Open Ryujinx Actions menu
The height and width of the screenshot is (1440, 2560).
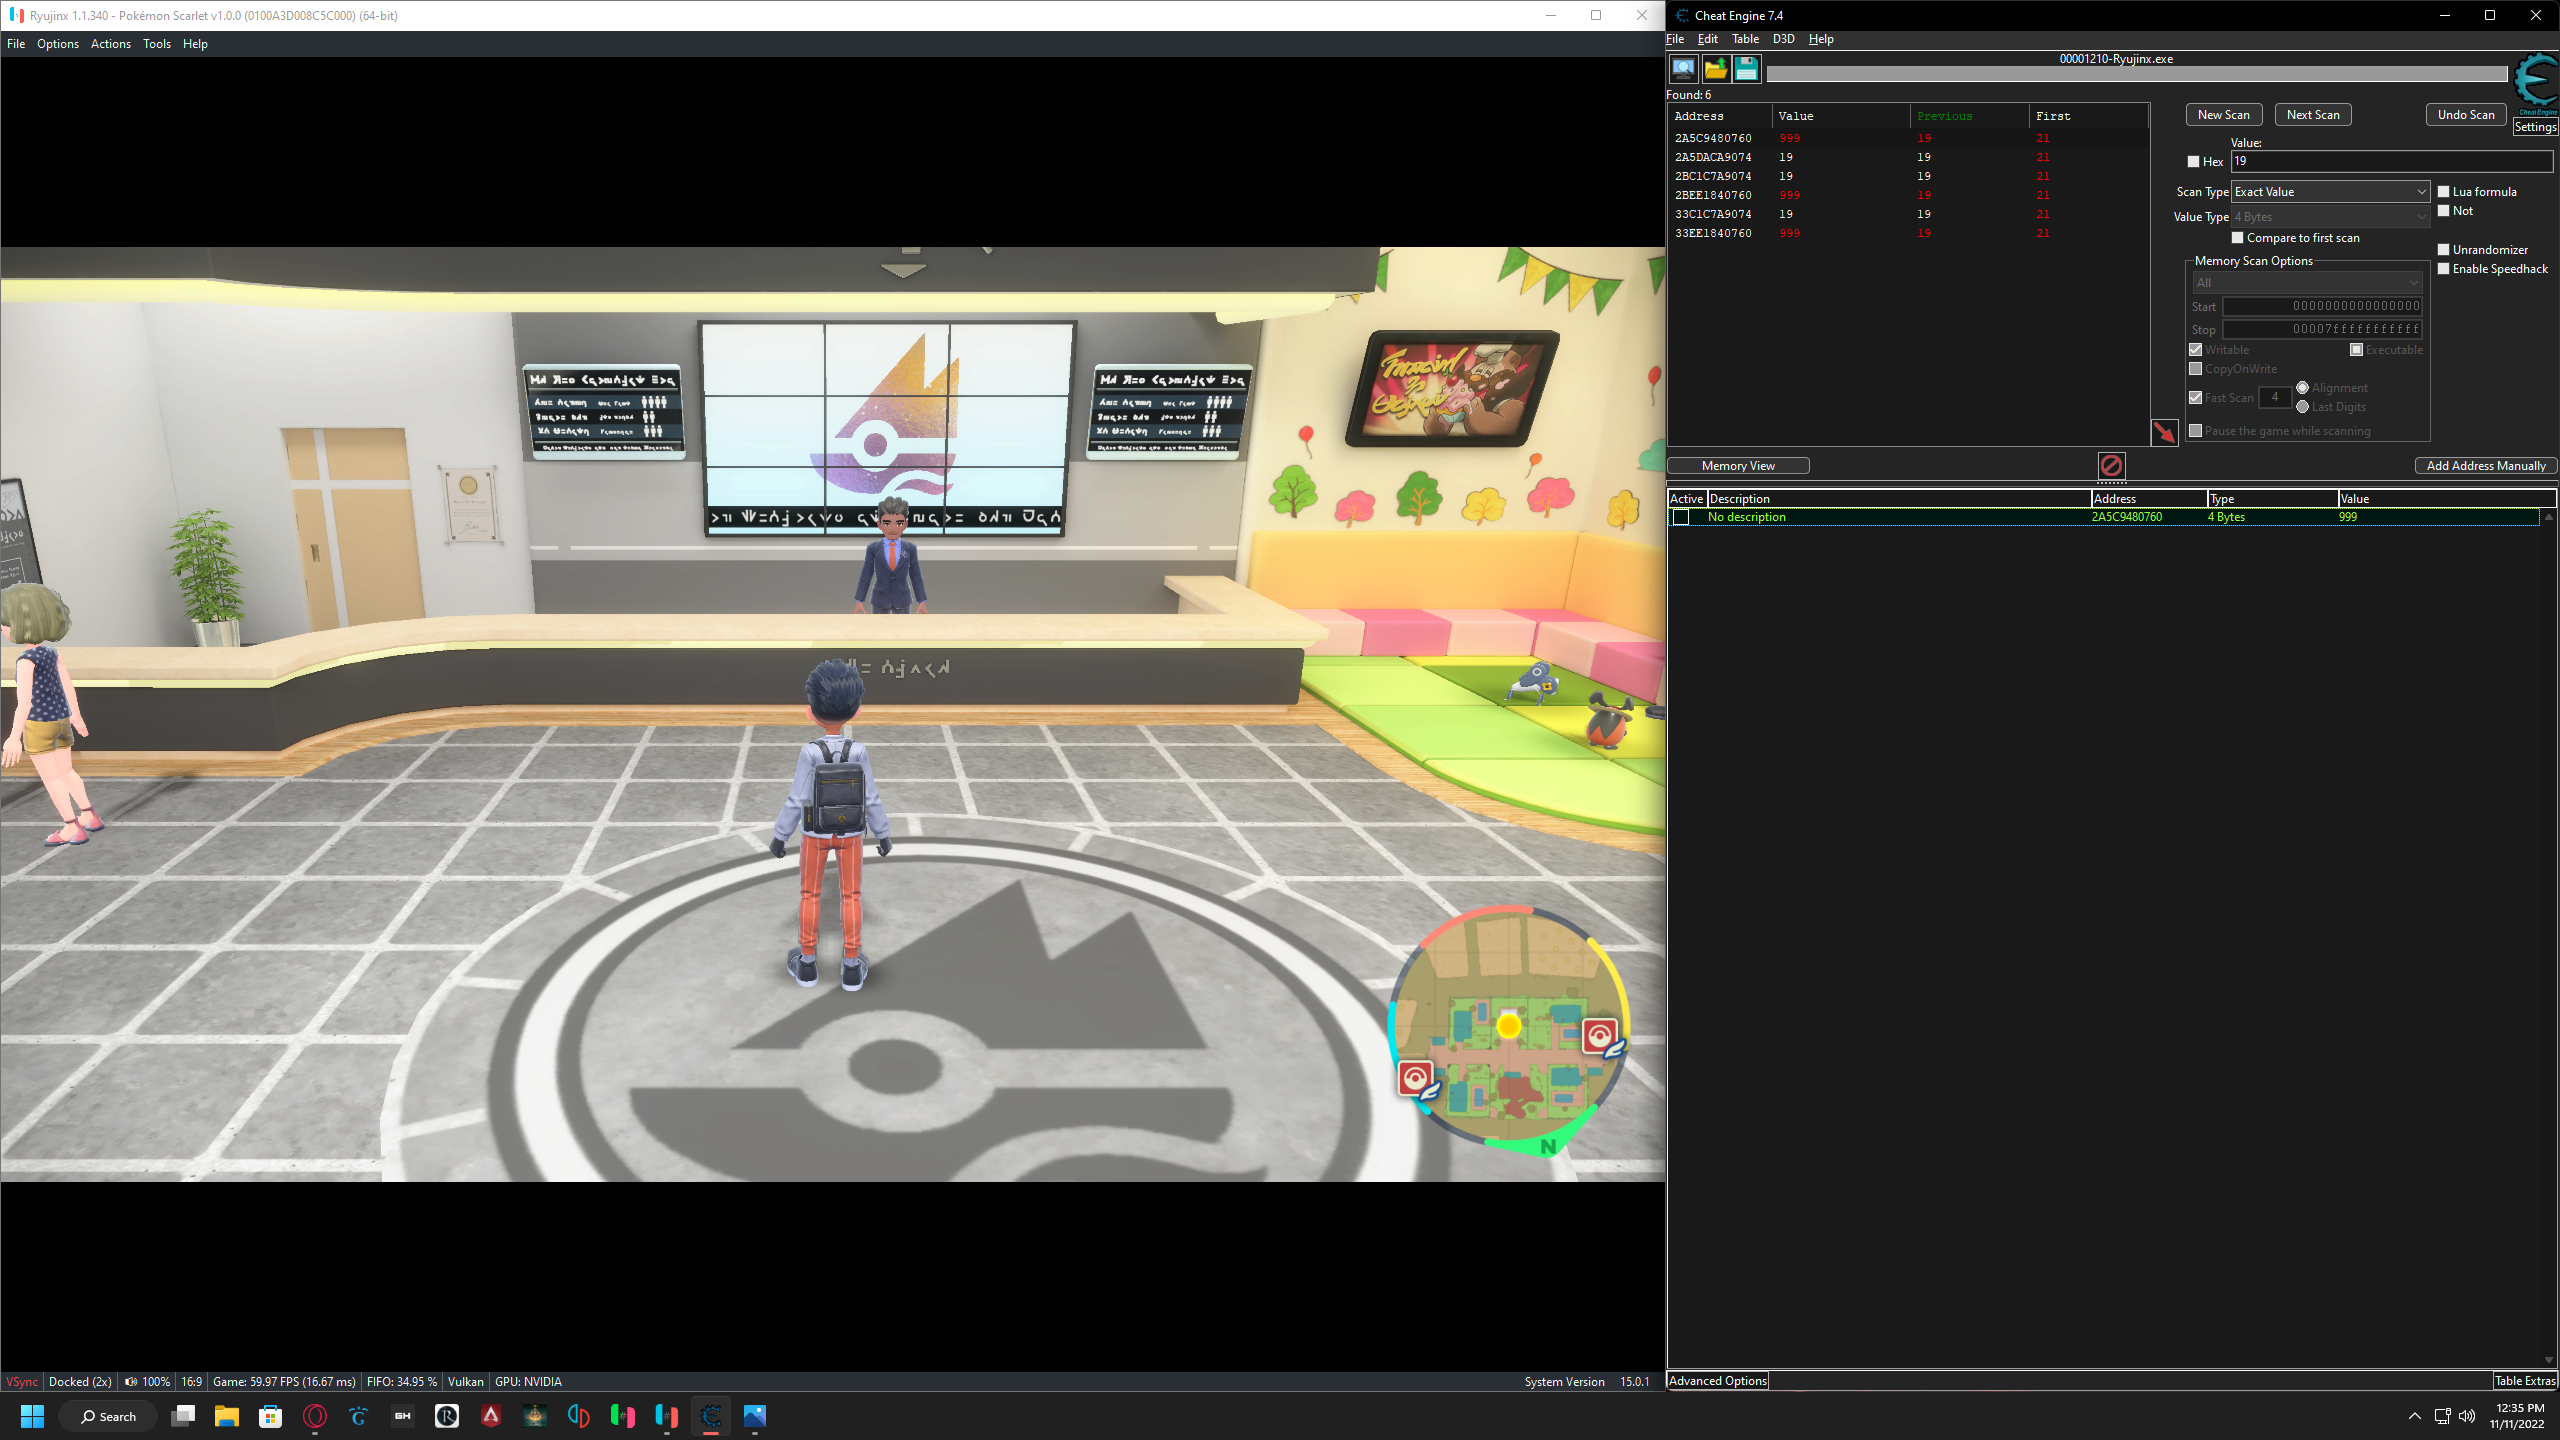pos(111,44)
